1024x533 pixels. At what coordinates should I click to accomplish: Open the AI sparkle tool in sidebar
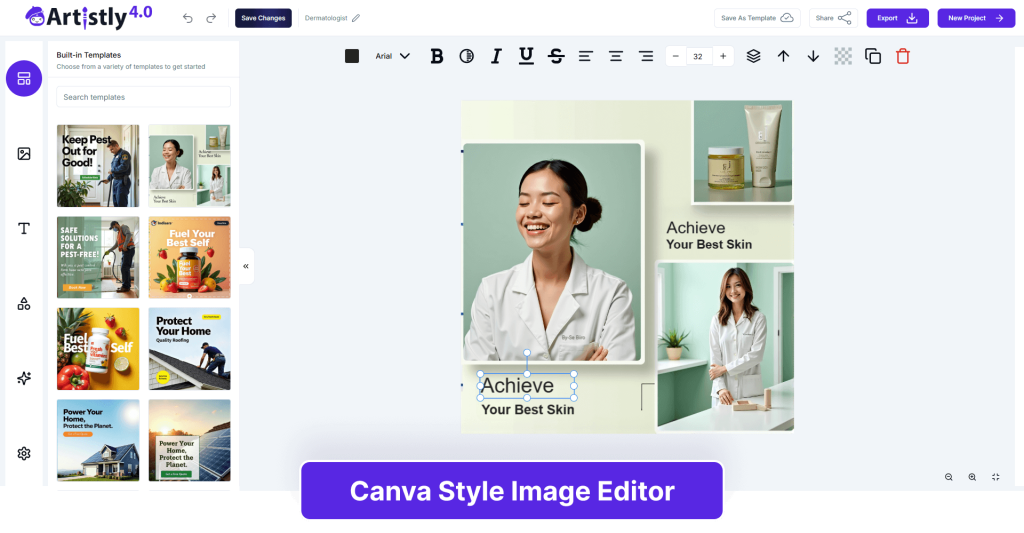(x=24, y=378)
